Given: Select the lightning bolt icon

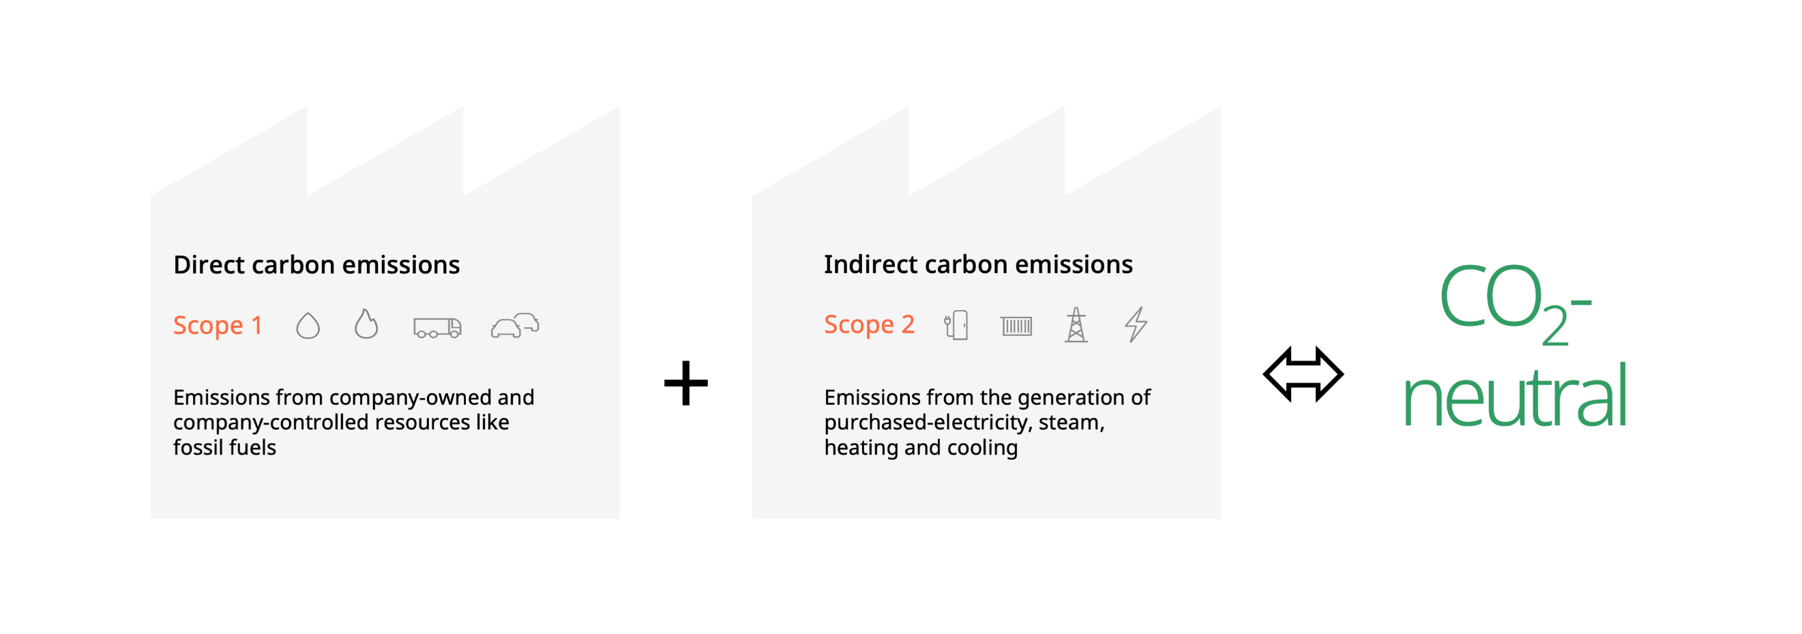Looking at the screenshot, I should point(1136,325).
